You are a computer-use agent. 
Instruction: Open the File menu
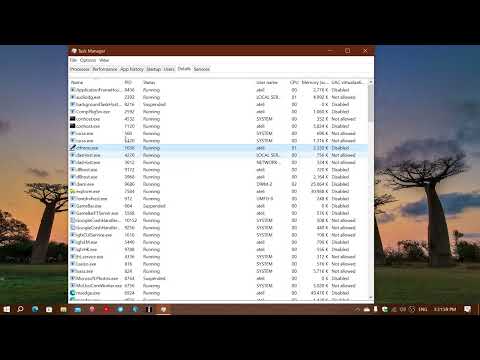click(73, 60)
